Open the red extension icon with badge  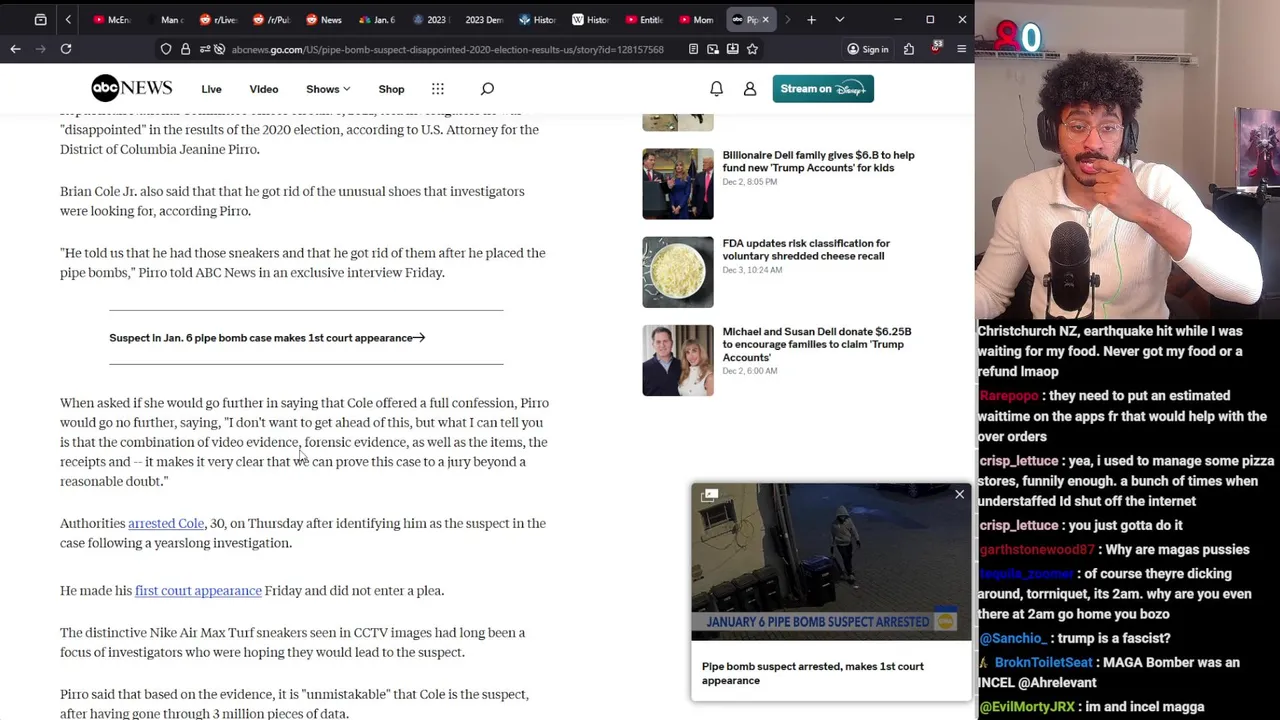pos(936,48)
